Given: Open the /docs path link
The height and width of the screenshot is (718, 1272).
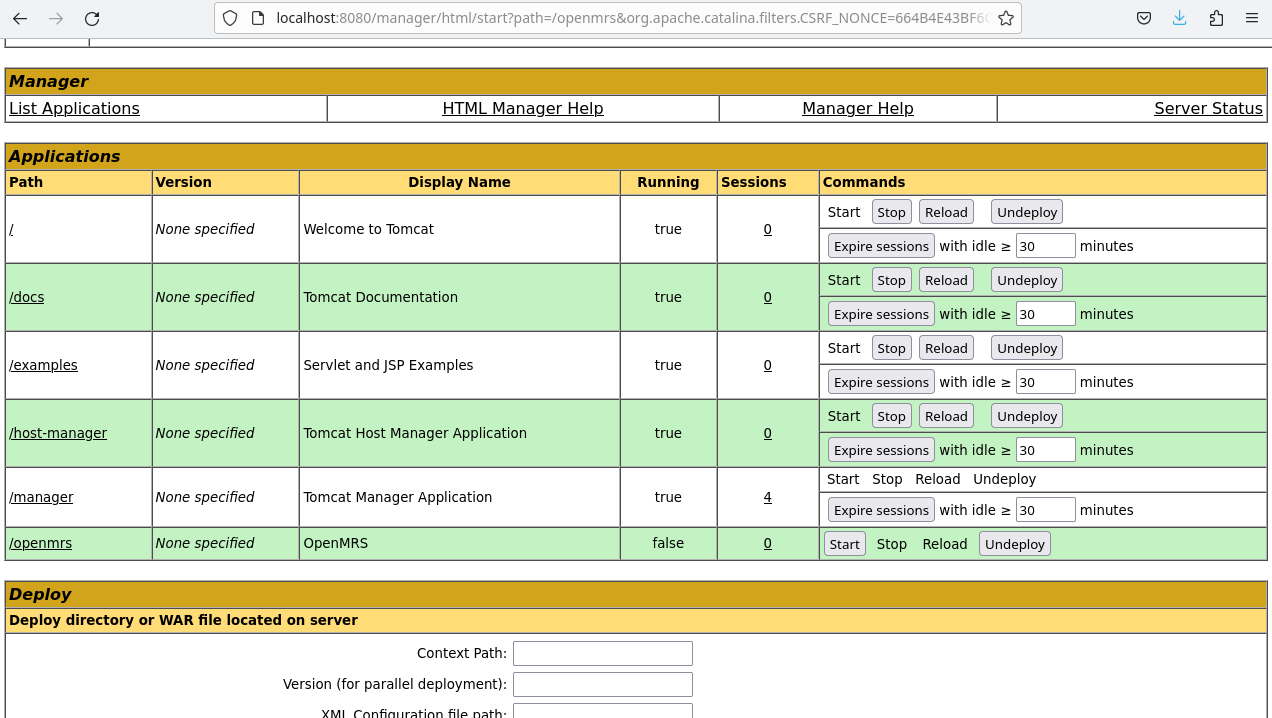Looking at the screenshot, I should (27, 297).
